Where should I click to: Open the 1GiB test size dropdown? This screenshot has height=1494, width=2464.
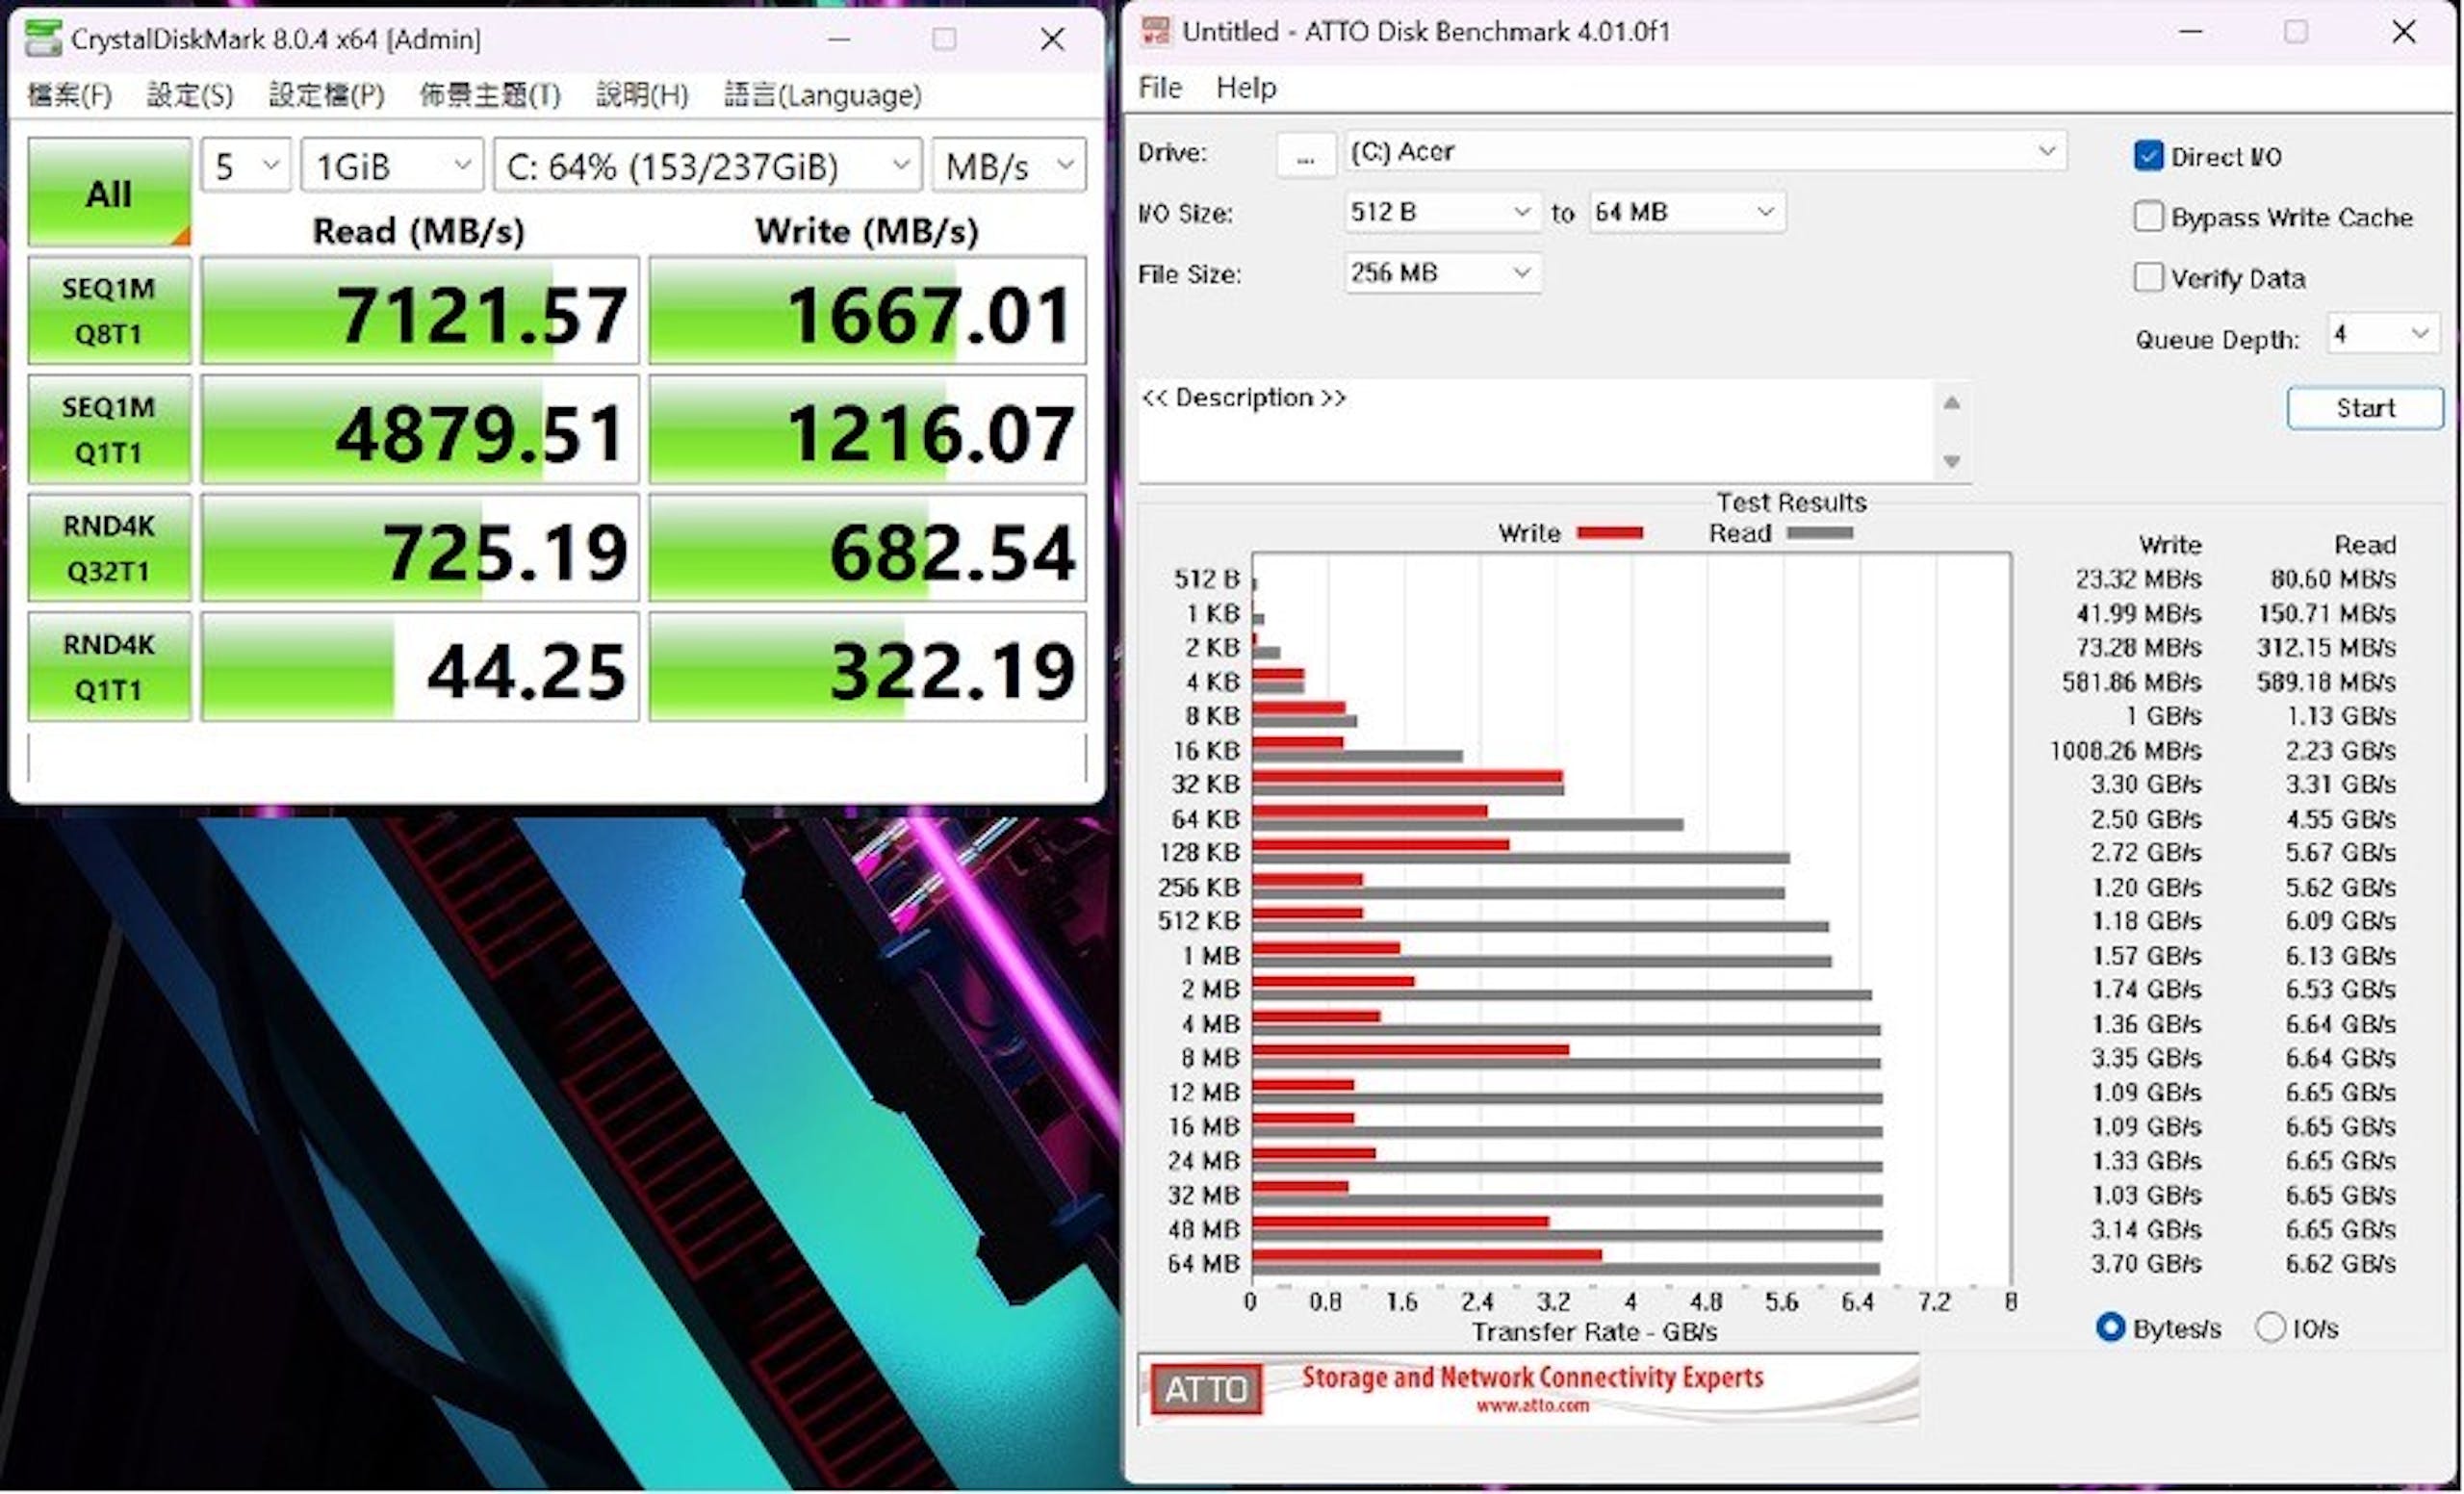click(x=392, y=165)
